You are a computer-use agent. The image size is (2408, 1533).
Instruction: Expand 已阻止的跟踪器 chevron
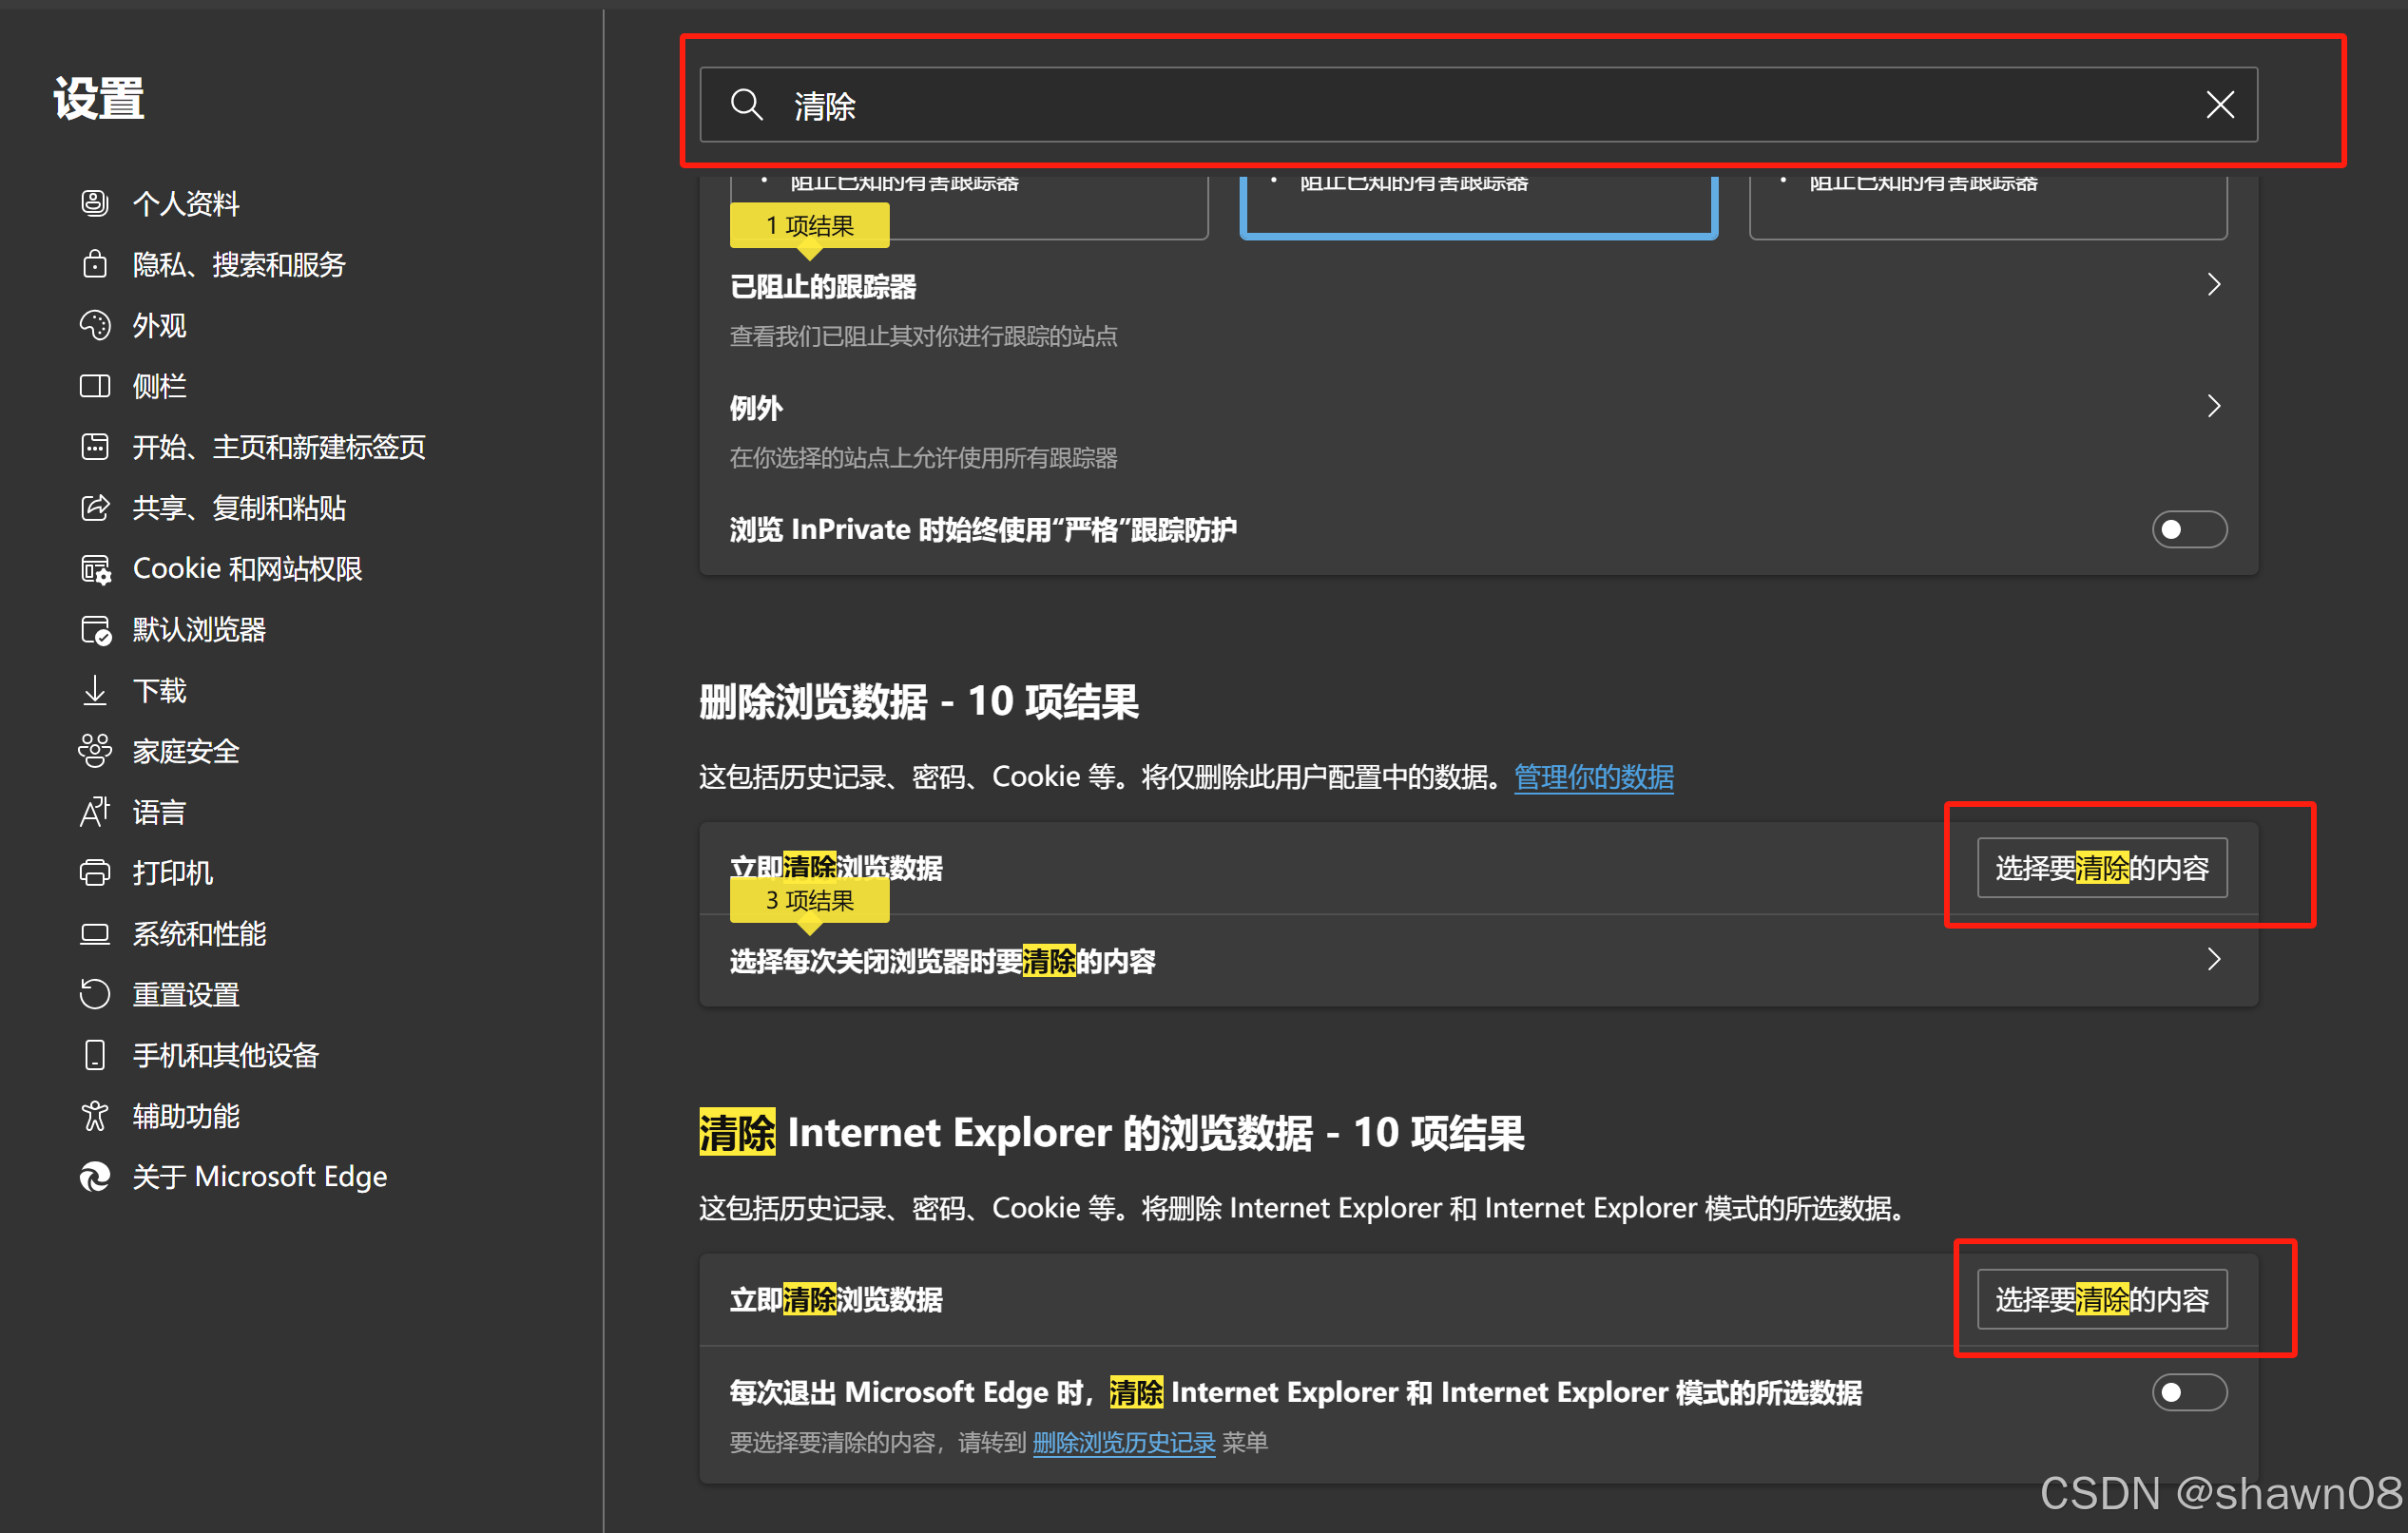[x=2214, y=285]
